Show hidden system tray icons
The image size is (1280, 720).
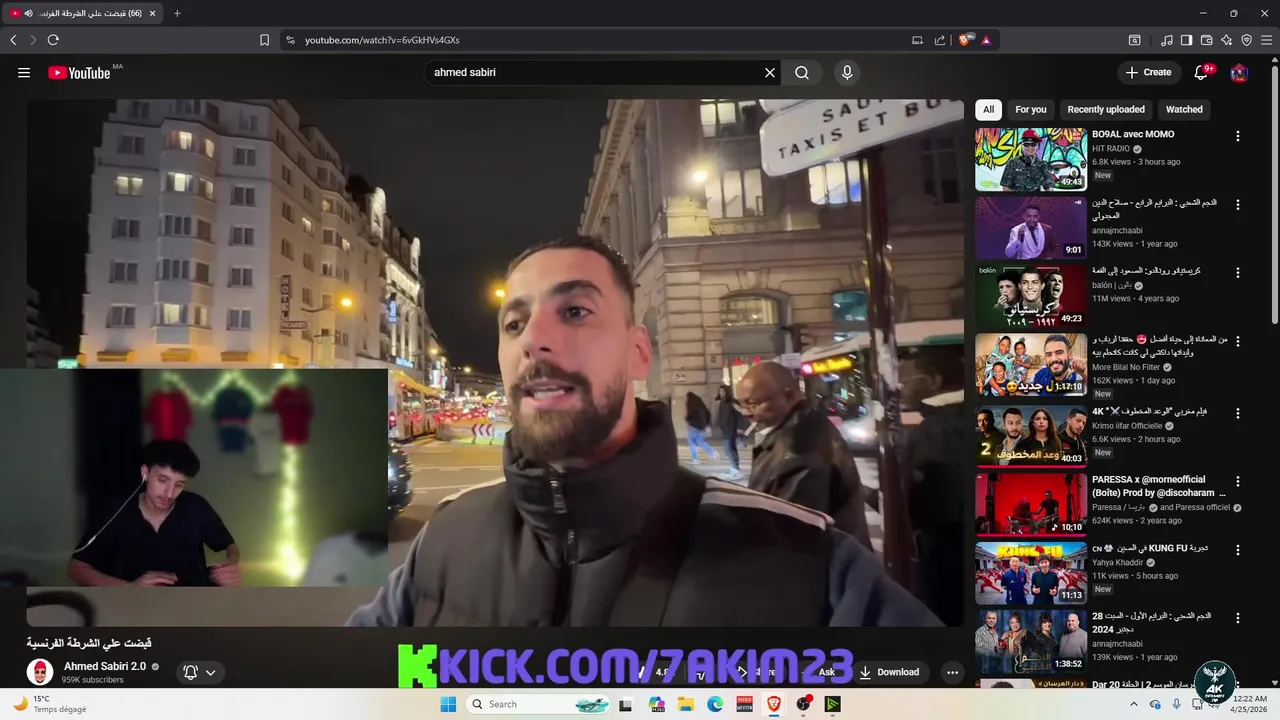pyautogui.click(x=1135, y=704)
